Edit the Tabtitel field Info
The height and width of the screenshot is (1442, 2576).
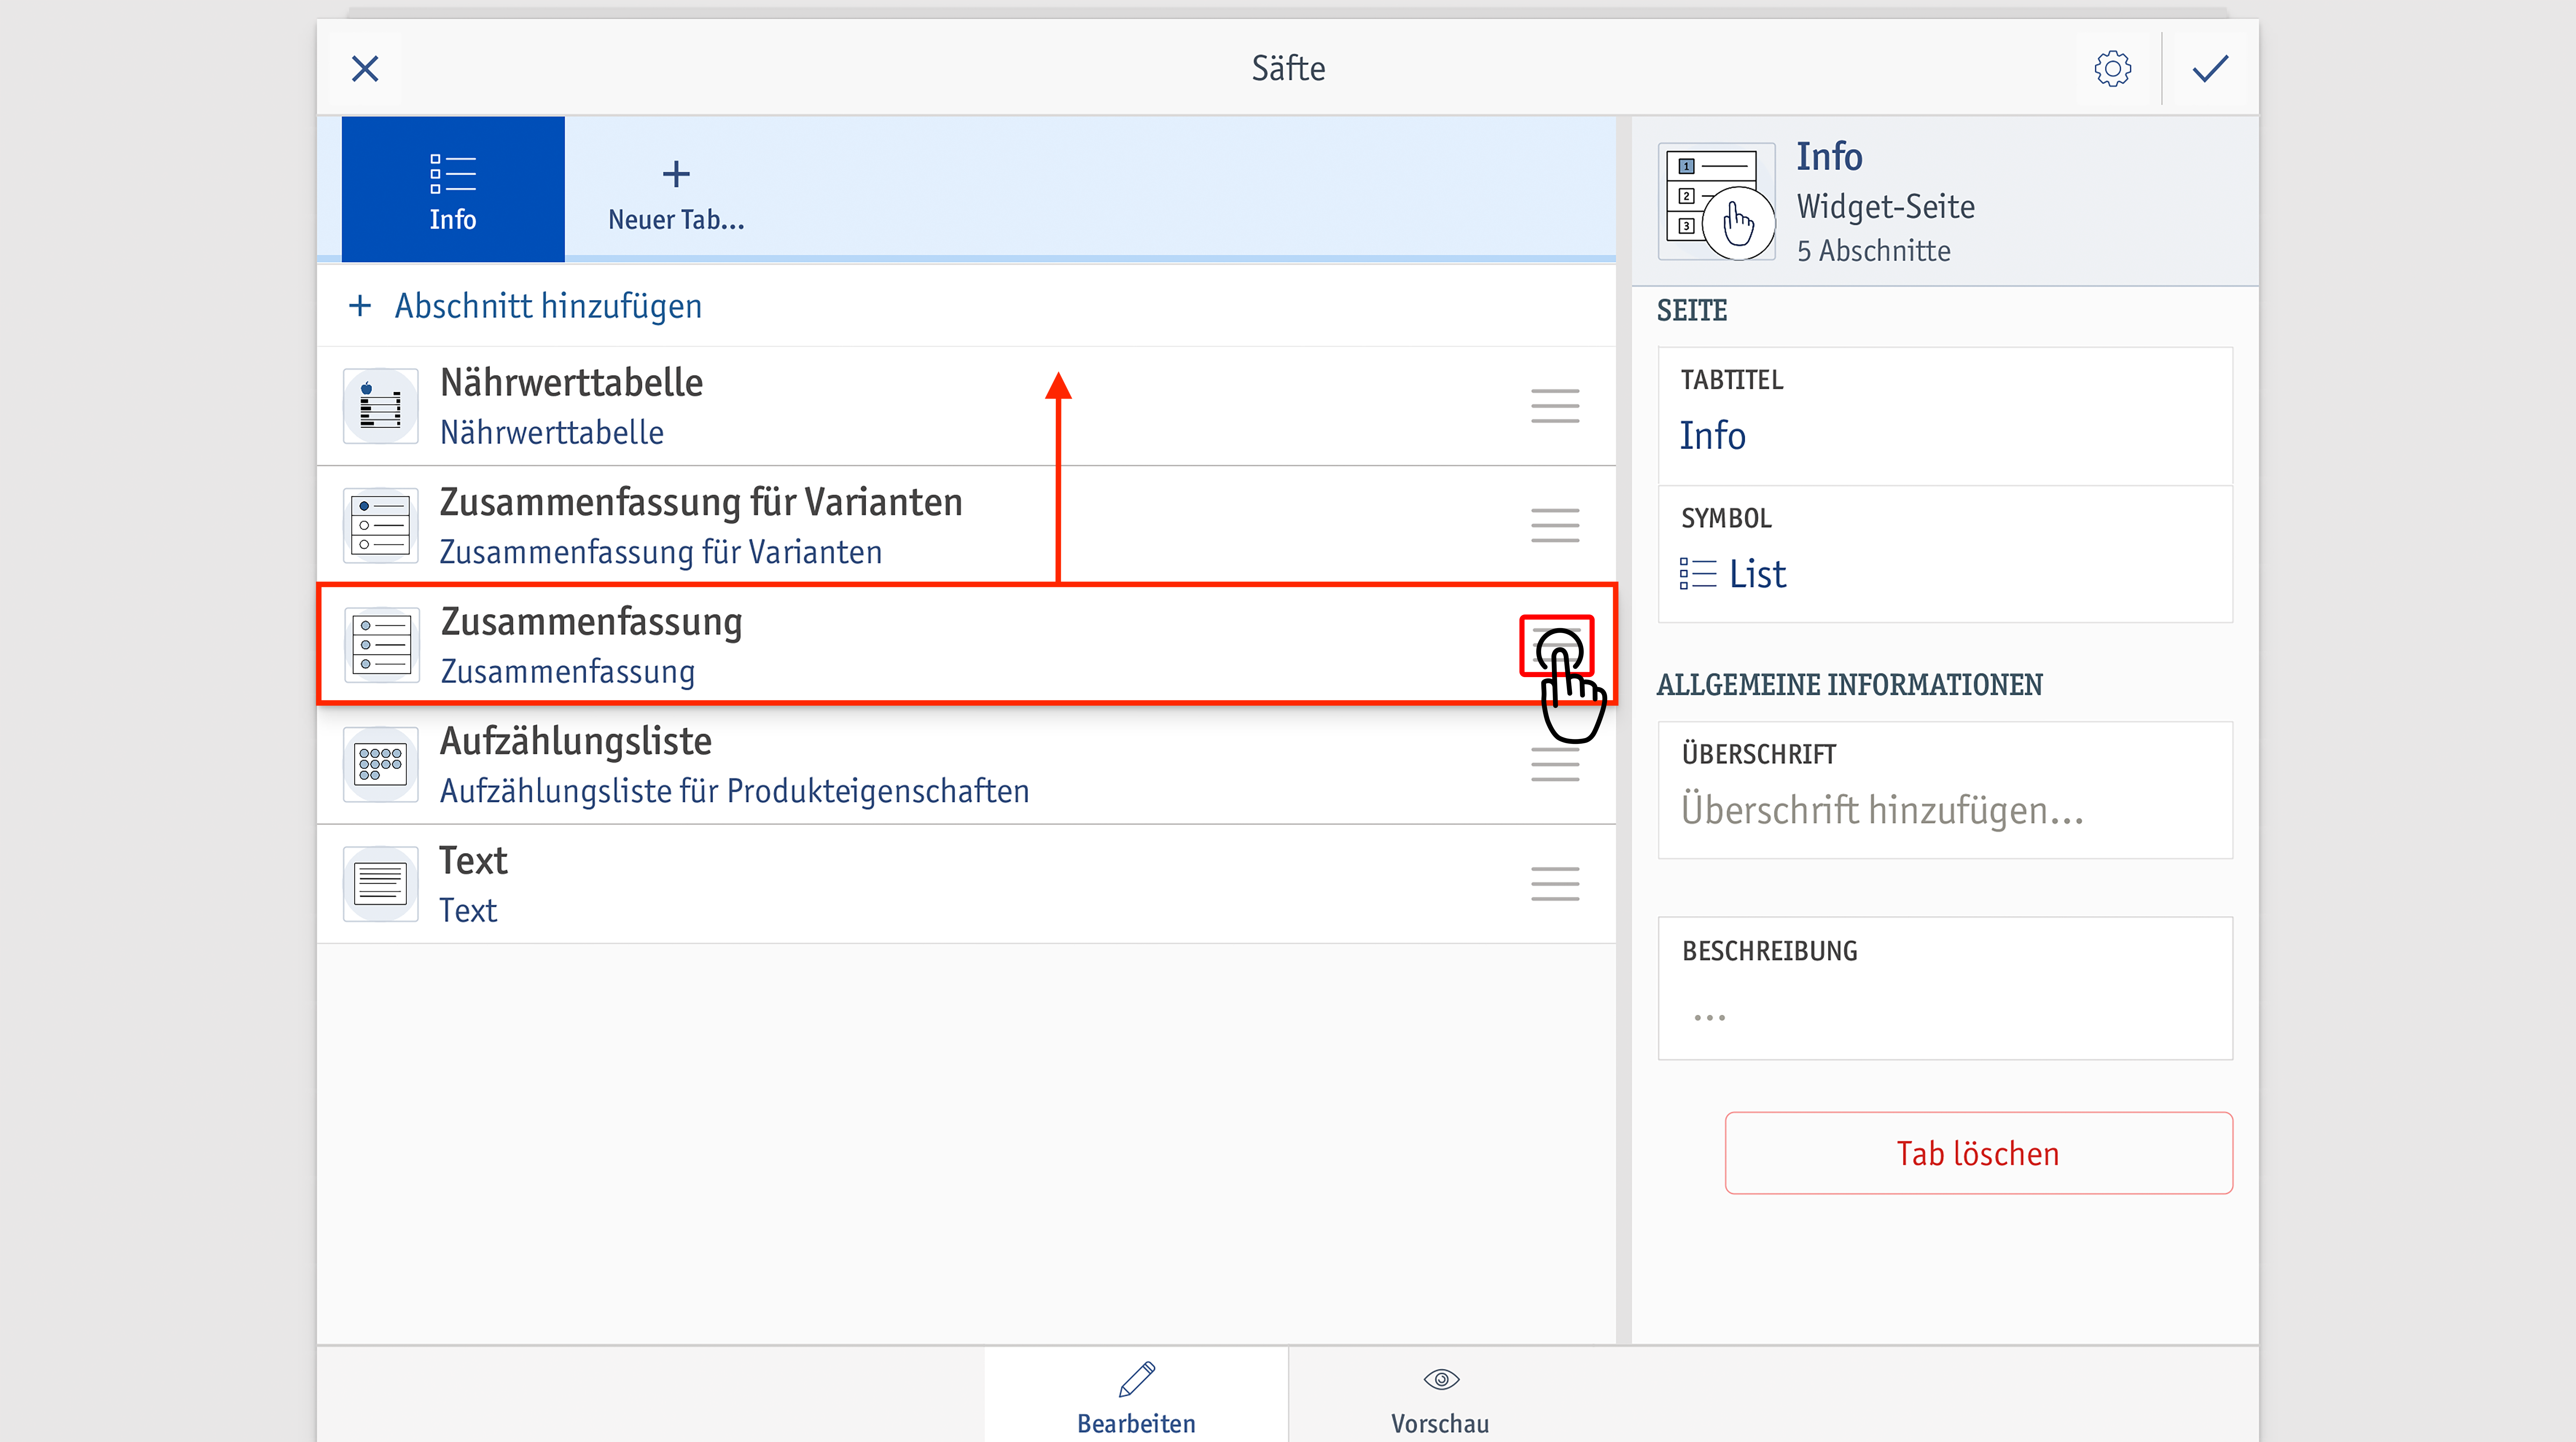pyautogui.click(x=1945, y=416)
